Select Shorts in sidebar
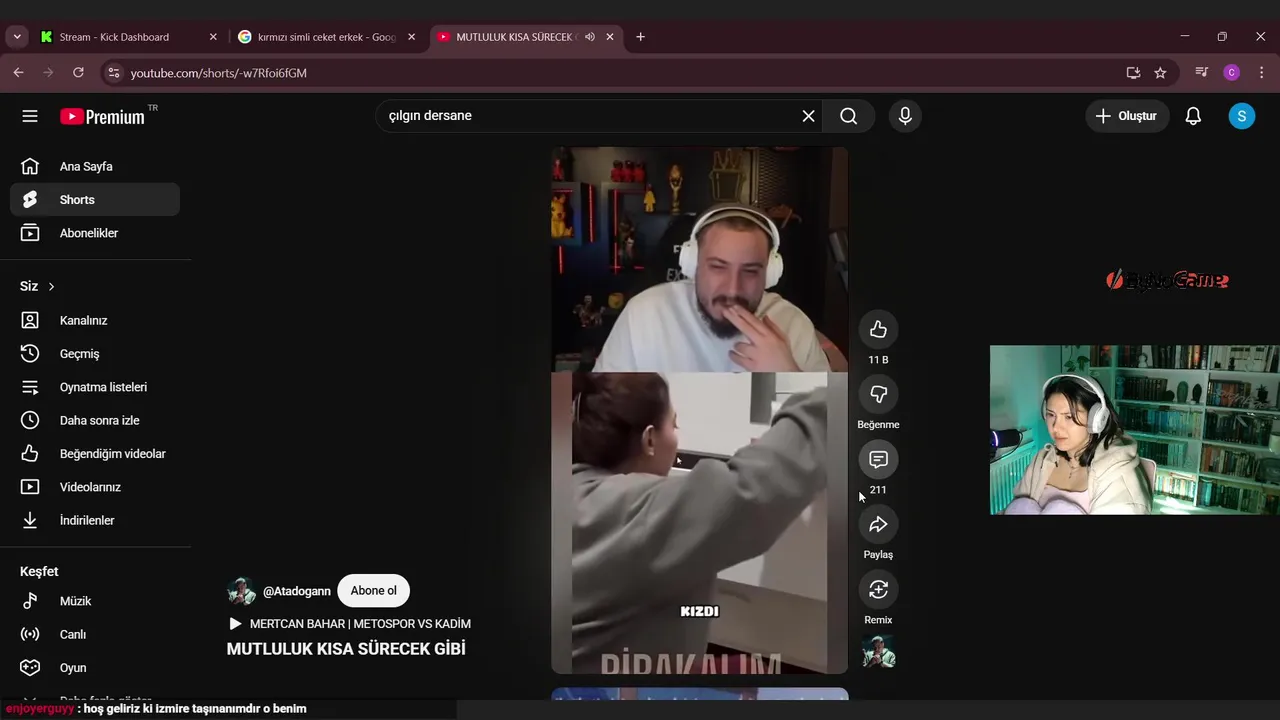This screenshot has width=1280, height=720. click(x=95, y=200)
